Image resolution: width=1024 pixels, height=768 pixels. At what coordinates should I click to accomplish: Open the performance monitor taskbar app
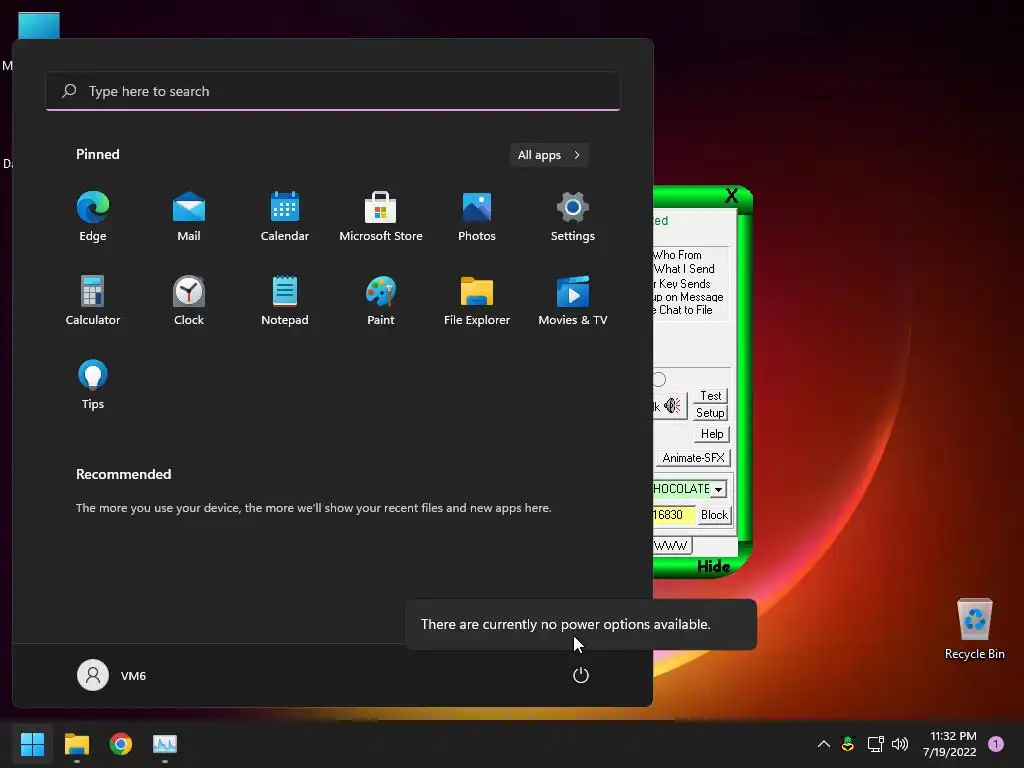(x=165, y=744)
